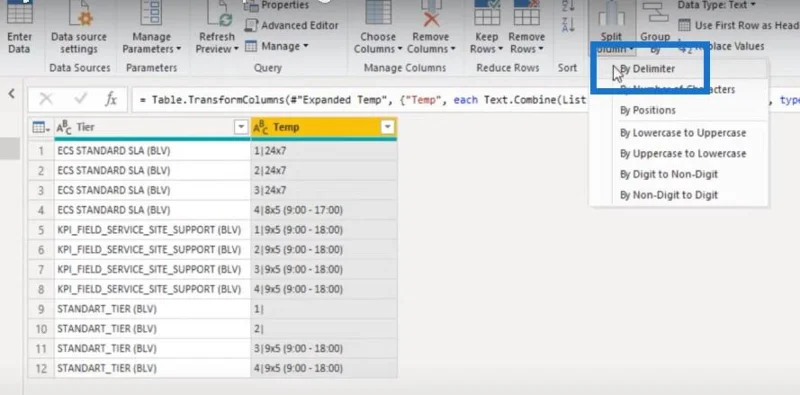This screenshot has width=800, height=395.
Task: Click the Refresh Preview icon
Action: point(219,13)
